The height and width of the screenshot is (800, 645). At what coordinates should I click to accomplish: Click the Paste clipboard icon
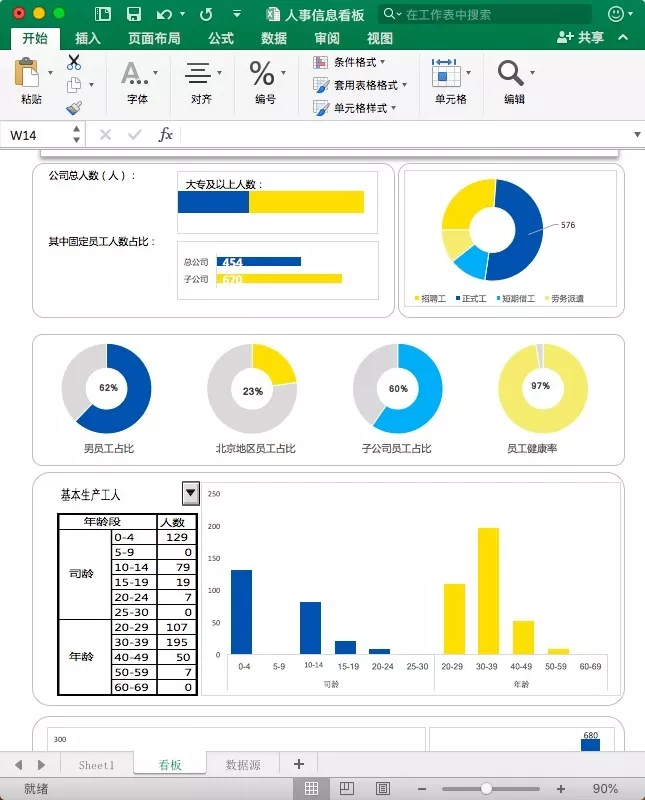click(27, 72)
